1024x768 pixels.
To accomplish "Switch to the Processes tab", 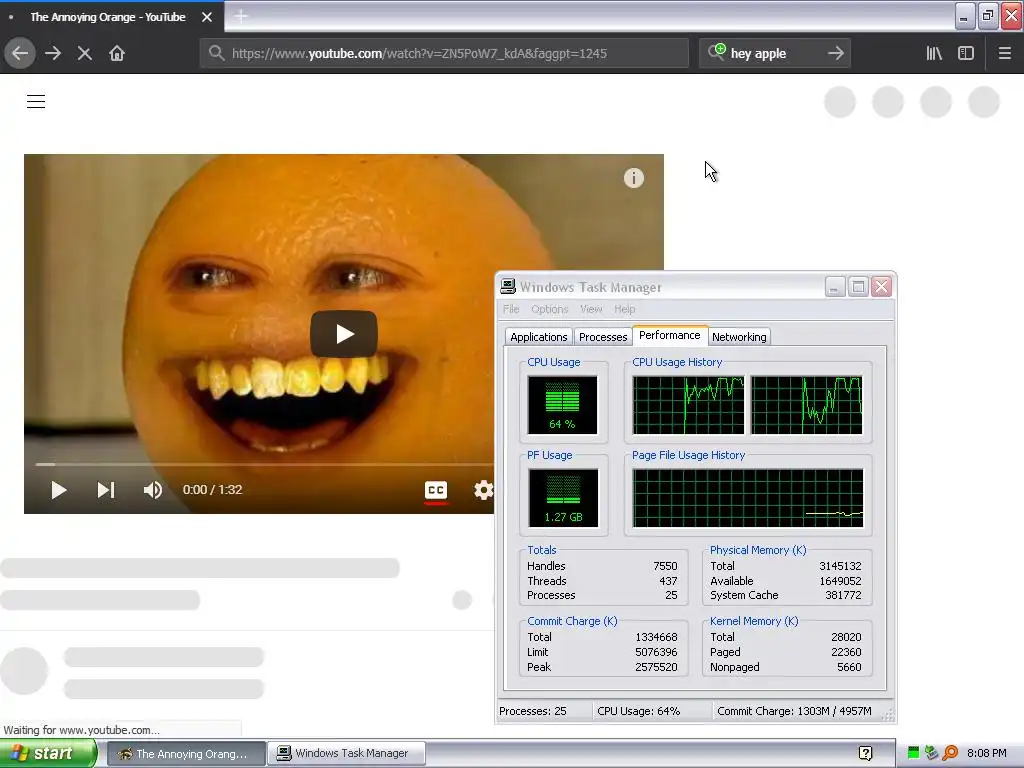I will (603, 337).
